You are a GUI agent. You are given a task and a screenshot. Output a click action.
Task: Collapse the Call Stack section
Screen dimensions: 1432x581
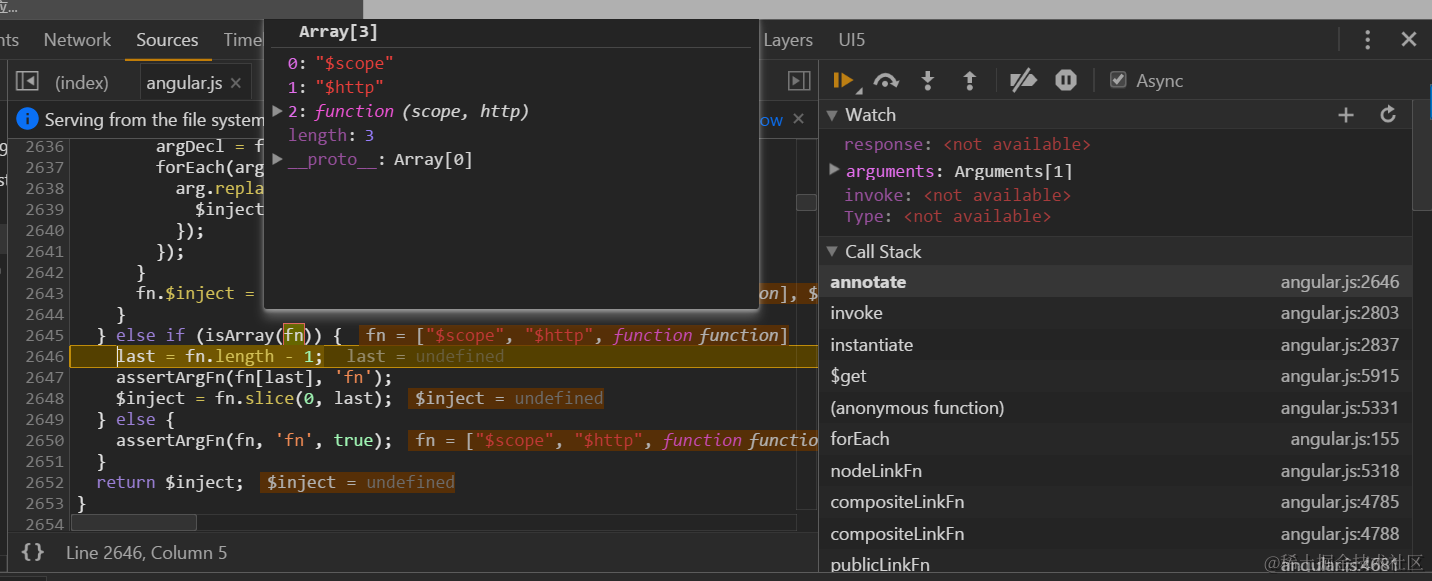pyautogui.click(x=831, y=252)
